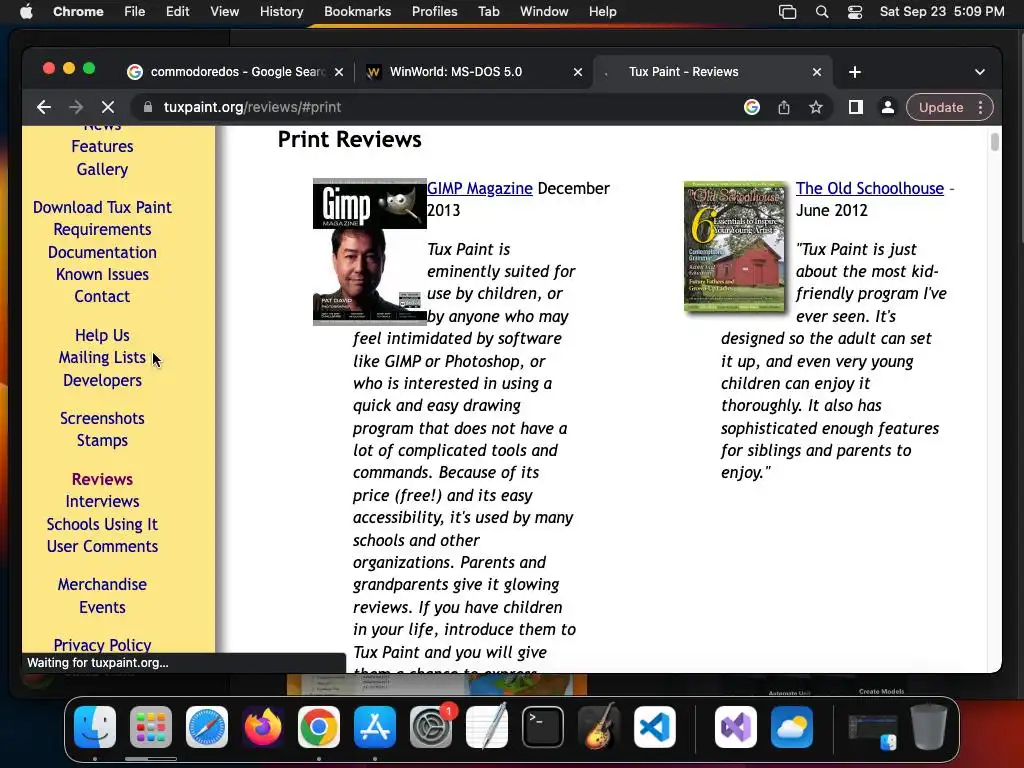Click Download Tux Paint link
The image size is (1024, 768).
tap(103, 207)
